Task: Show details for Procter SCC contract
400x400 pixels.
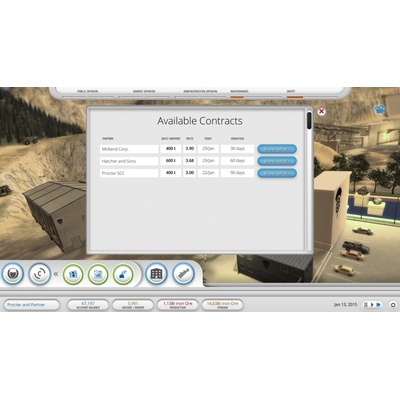Action: click(x=277, y=173)
